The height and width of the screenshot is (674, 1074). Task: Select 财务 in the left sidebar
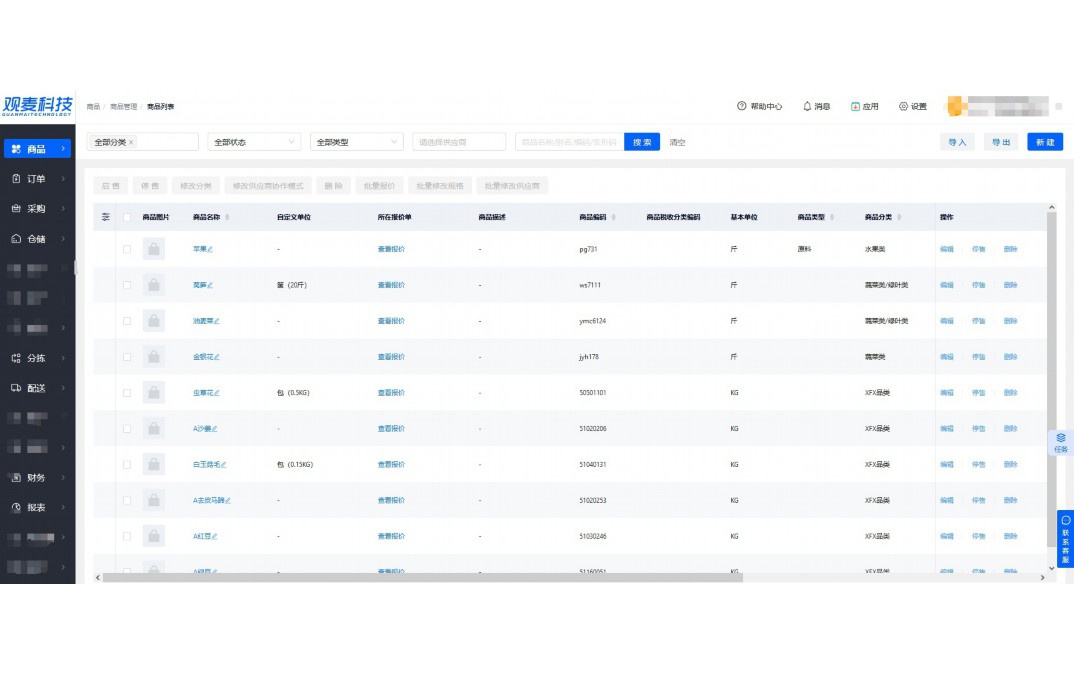(x=37, y=478)
